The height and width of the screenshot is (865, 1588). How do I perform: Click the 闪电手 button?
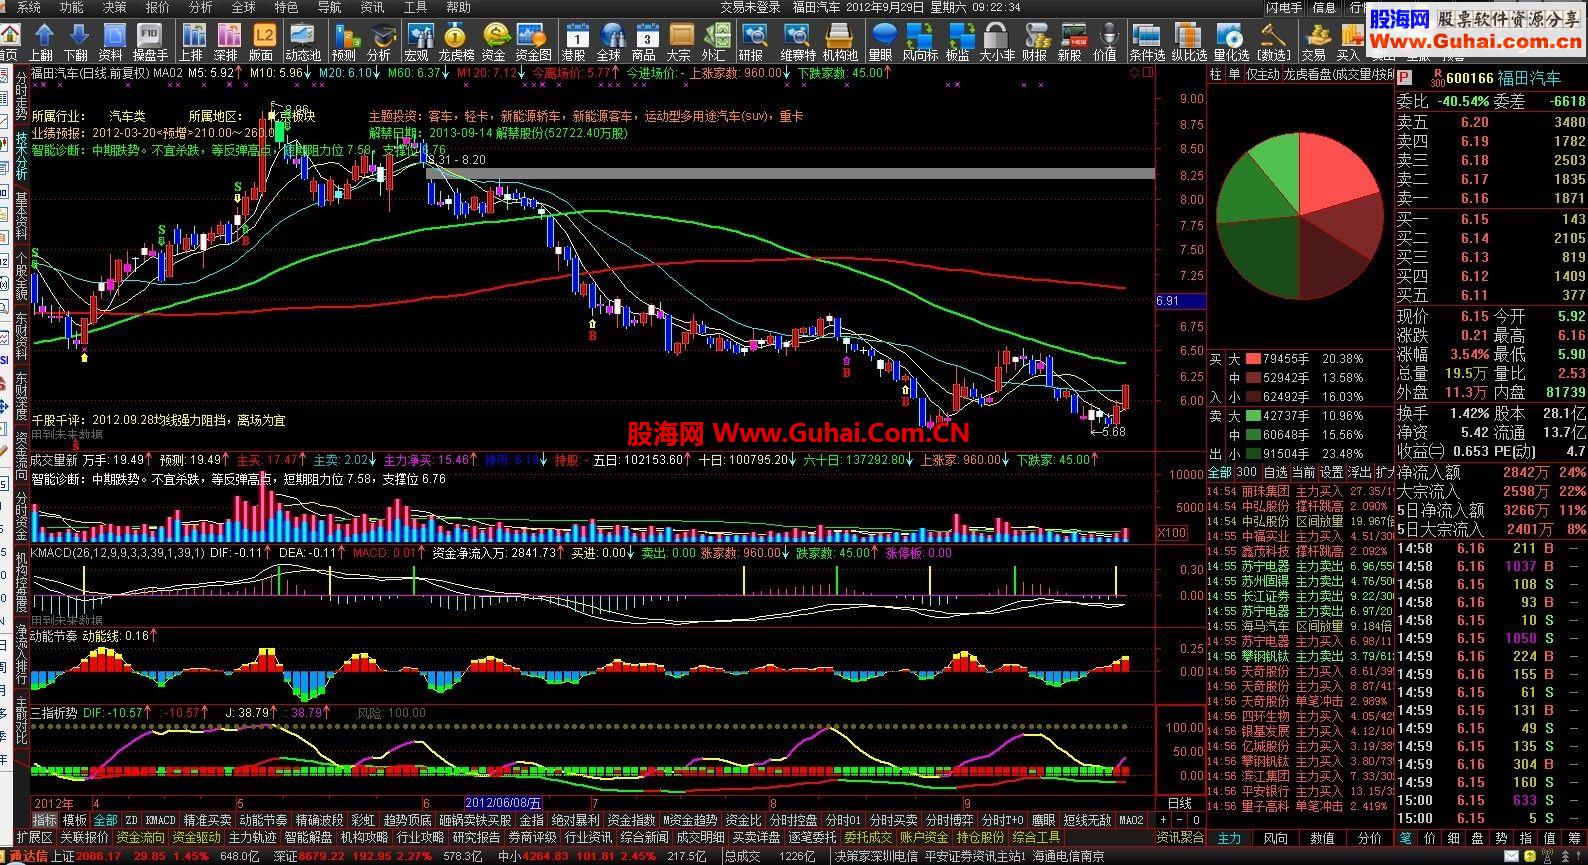tap(1284, 7)
